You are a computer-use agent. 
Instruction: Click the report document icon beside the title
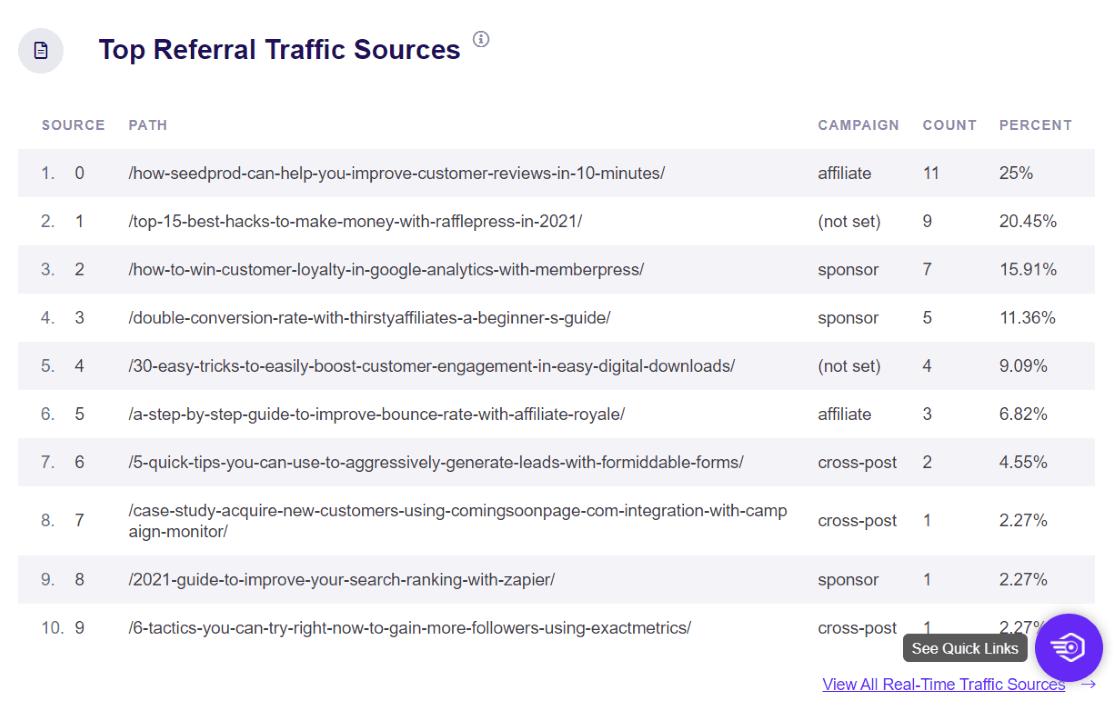[41, 50]
